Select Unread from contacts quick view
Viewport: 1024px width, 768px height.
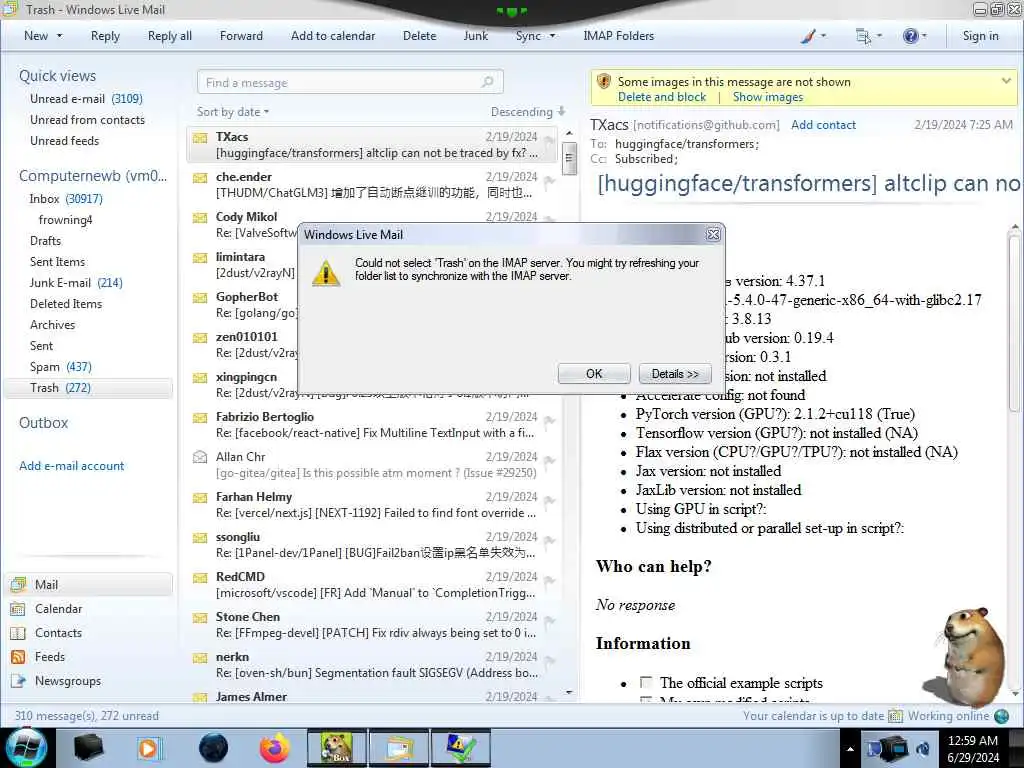click(88, 120)
